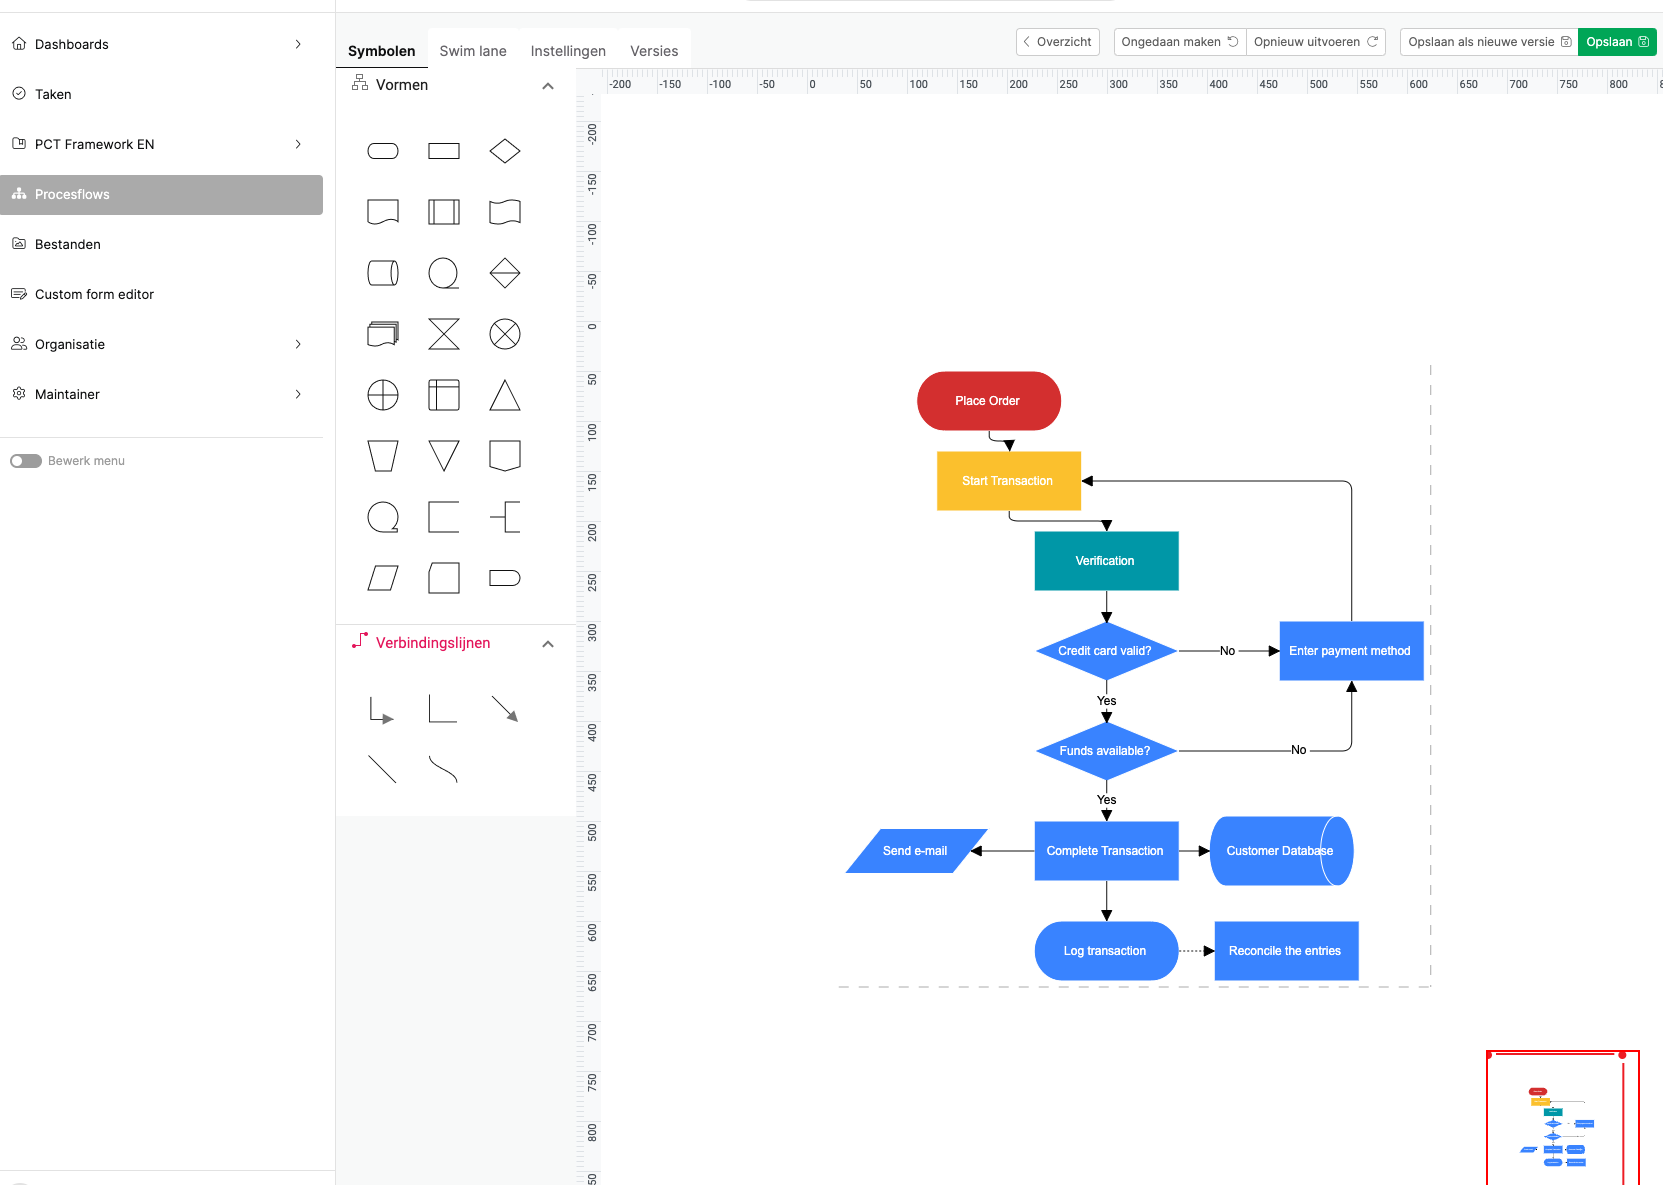Select the parallelogram data shape
Screen dimensions: 1663x1185
(383, 578)
